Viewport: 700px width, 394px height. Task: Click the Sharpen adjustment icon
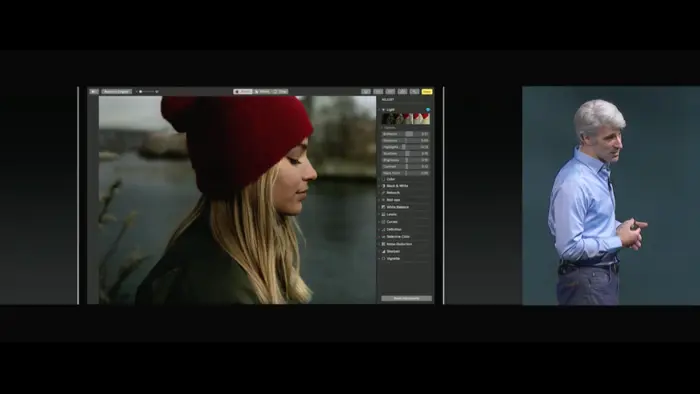(383, 251)
